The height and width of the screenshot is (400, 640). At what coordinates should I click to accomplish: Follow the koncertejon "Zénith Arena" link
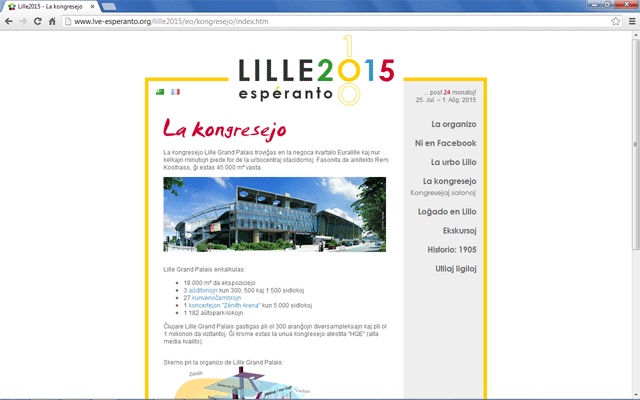pyautogui.click(x=224, y=305)
